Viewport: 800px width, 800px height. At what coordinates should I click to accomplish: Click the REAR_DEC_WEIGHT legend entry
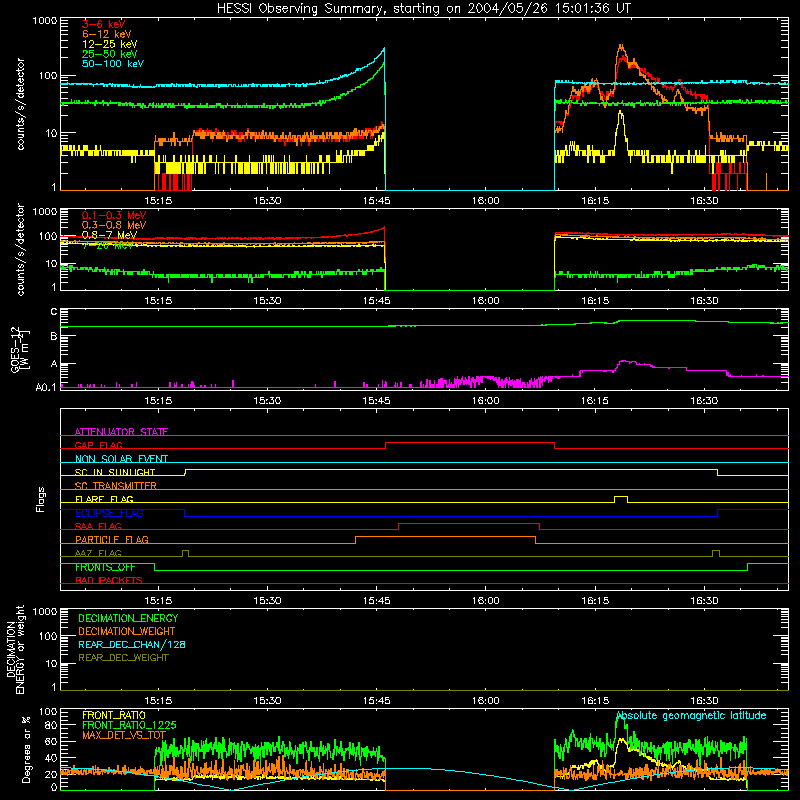[123, 658]
